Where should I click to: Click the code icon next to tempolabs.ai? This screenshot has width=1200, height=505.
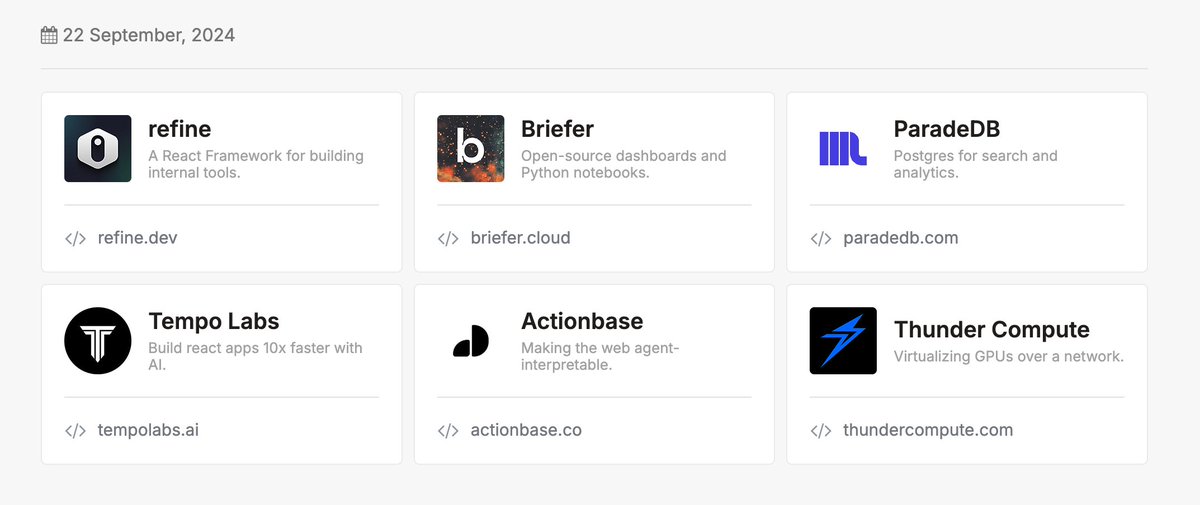point(75,430)
